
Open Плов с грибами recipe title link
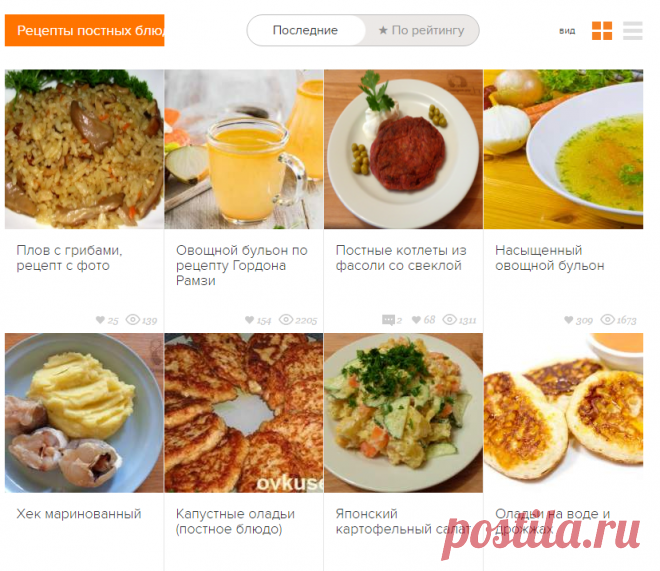click(x=69, y=258)
